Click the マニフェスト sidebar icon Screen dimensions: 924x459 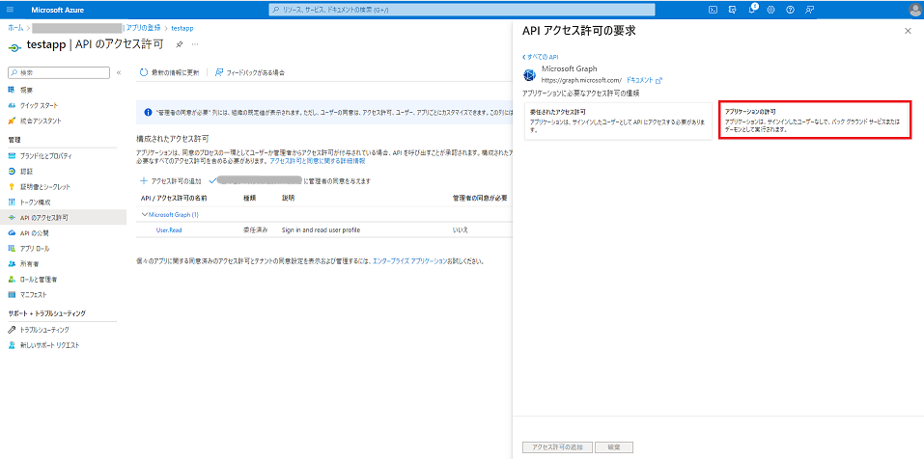[11, 294]
